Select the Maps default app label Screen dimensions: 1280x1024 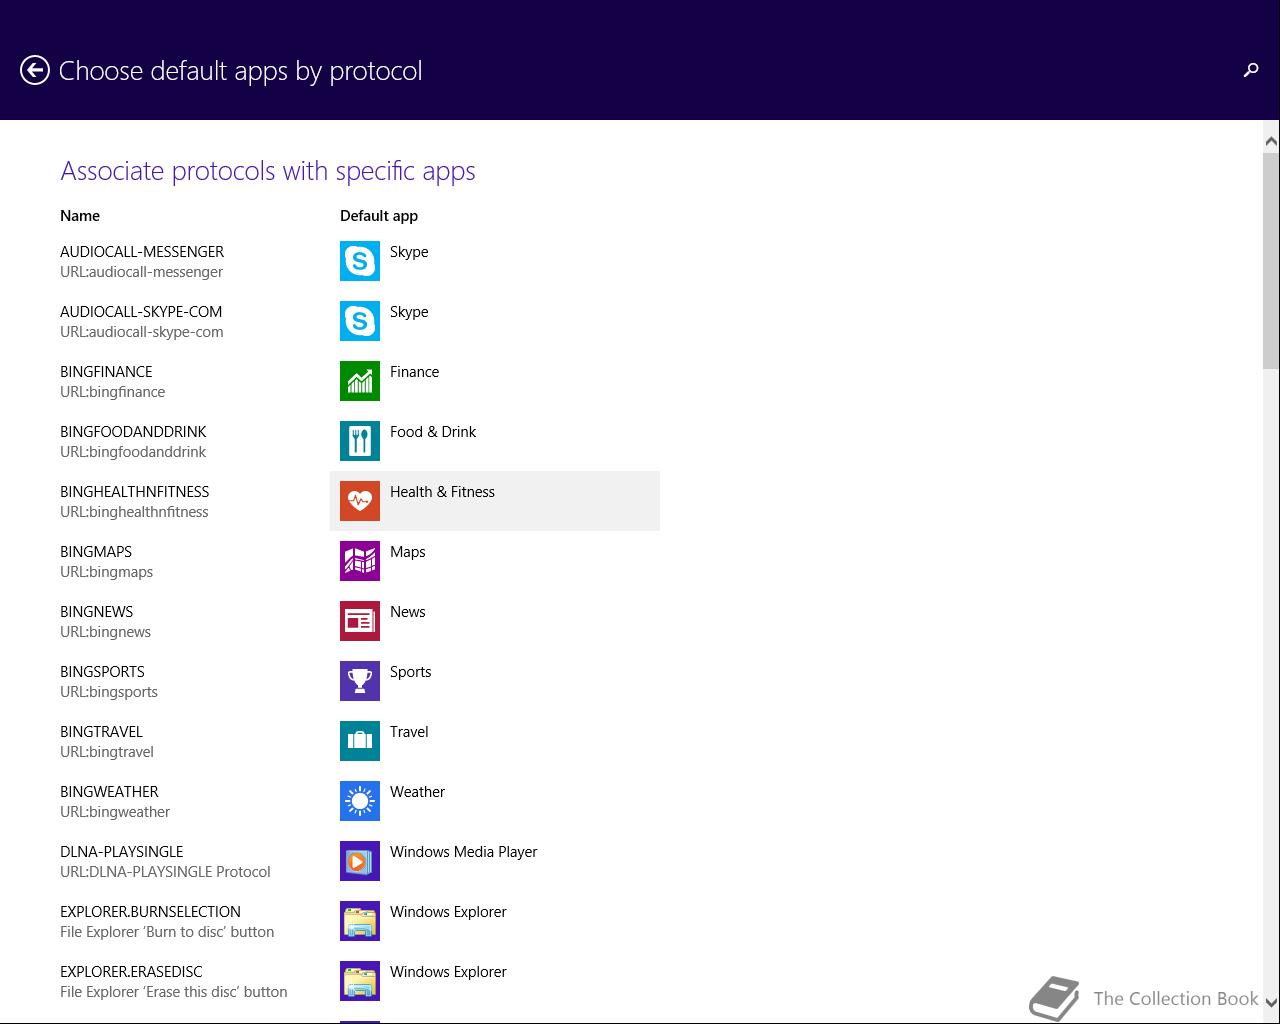(408, 552)
